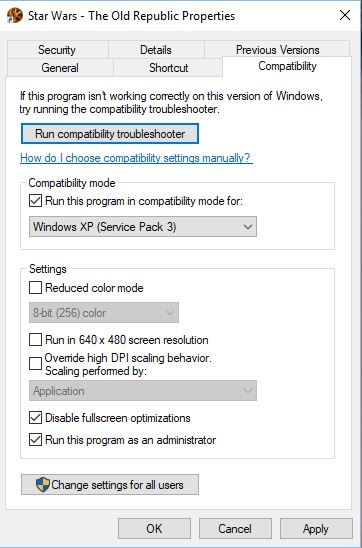Uncheck Run this program as an administrator
The height and width of the screenshot is (548, 362).
point(35,440)
